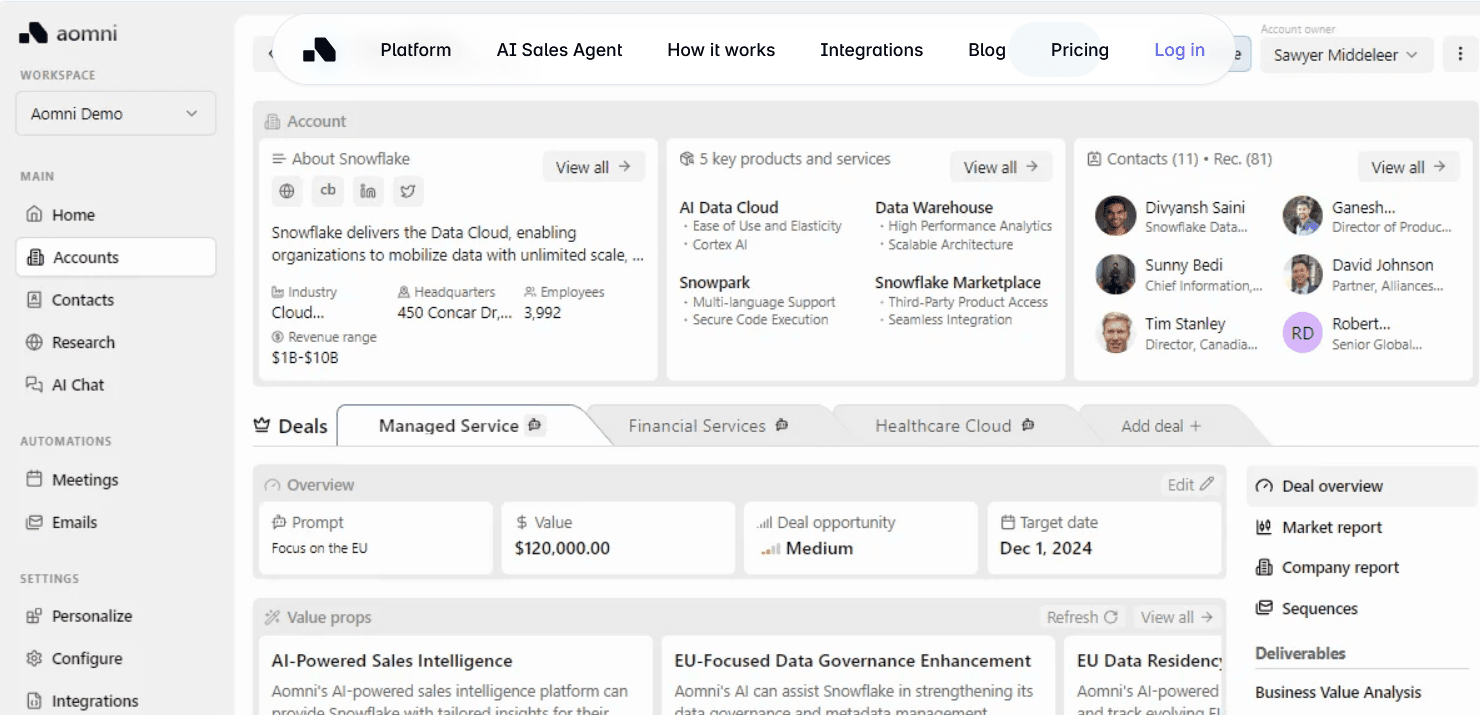The height and width of the screenshot is (715, 1480).
Task: Click the Twitter bird icon
Action: (407, 191)
